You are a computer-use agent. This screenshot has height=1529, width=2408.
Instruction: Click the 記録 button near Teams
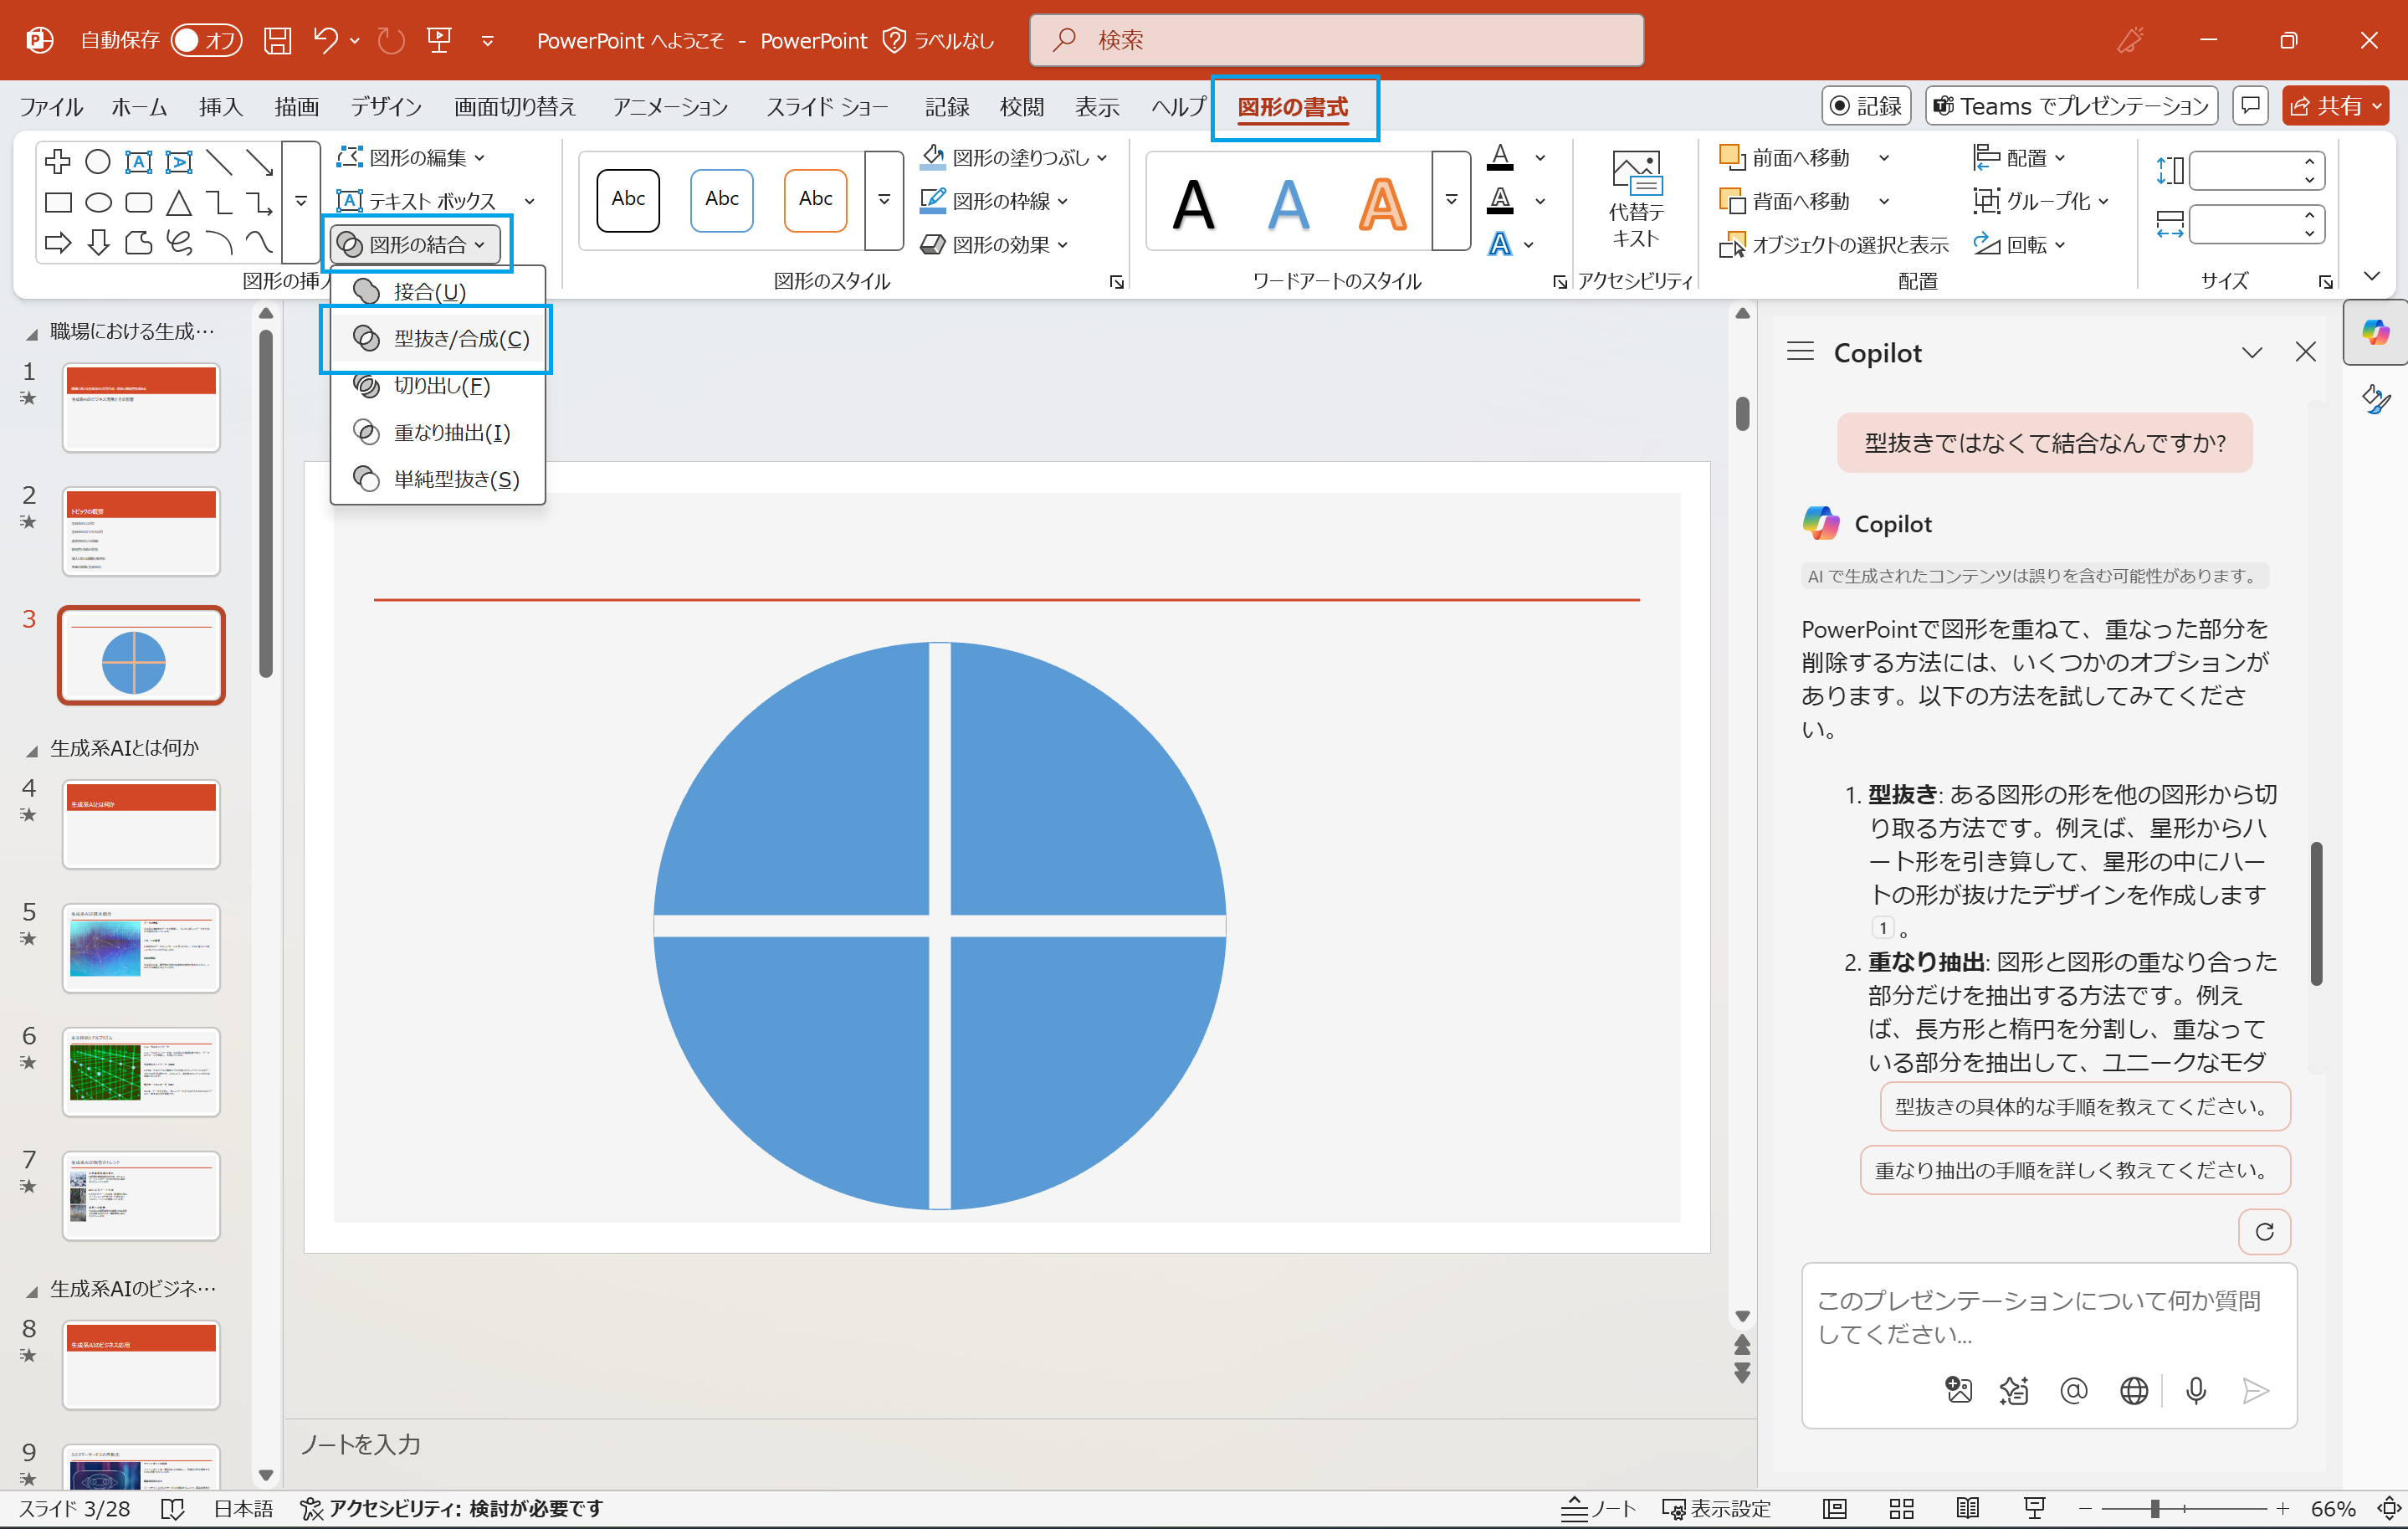tap(1866, 105)
